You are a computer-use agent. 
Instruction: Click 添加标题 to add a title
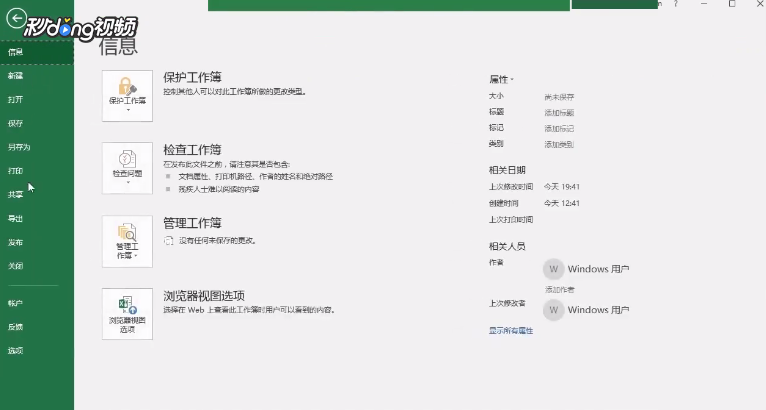(x=559, y=113)
